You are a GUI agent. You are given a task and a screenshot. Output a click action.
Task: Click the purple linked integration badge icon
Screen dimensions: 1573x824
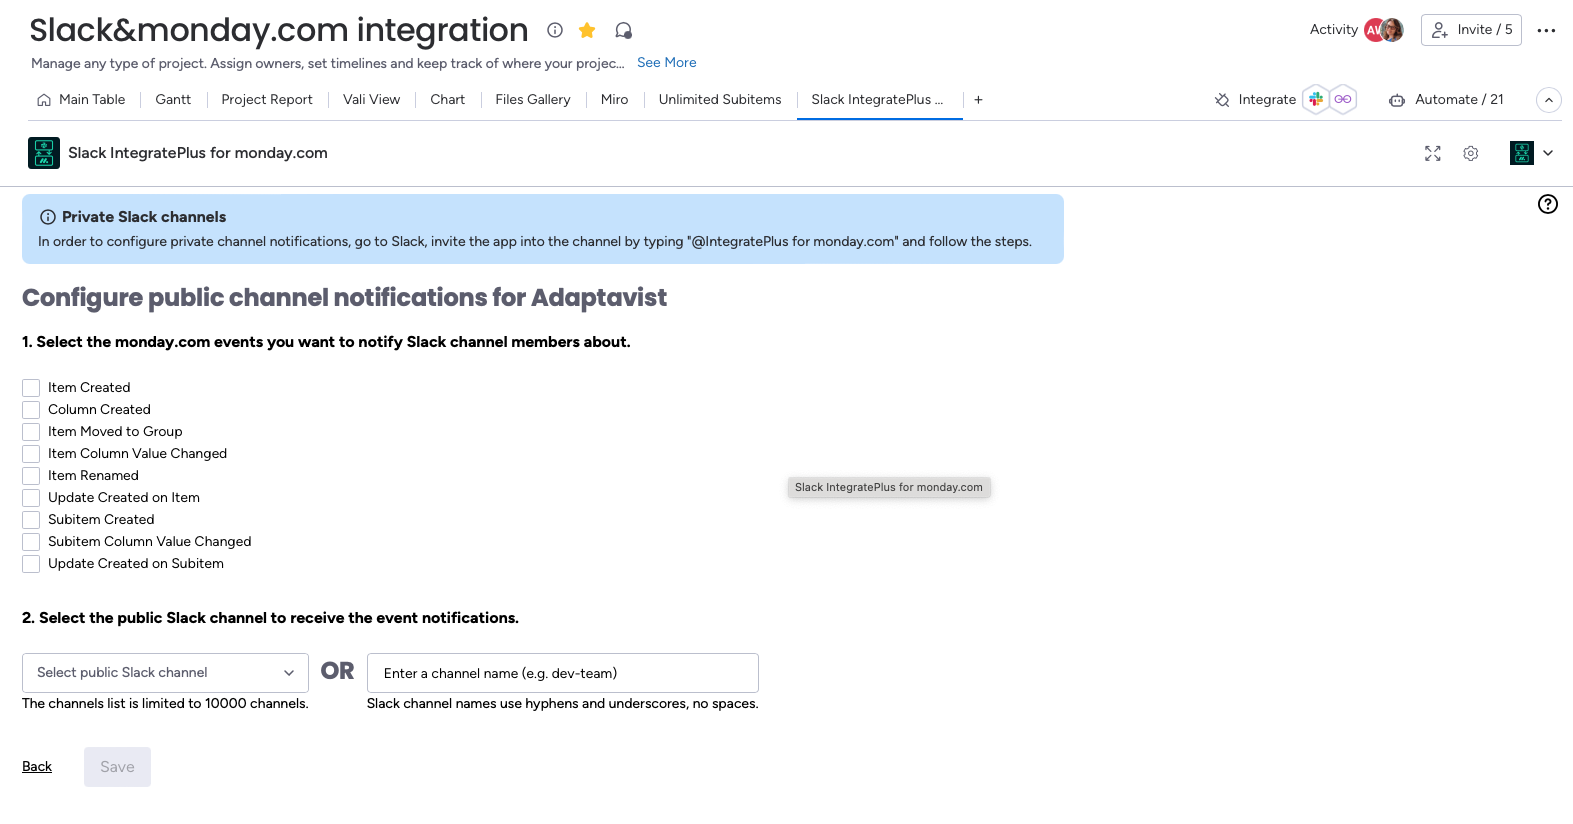(1343, 99)
